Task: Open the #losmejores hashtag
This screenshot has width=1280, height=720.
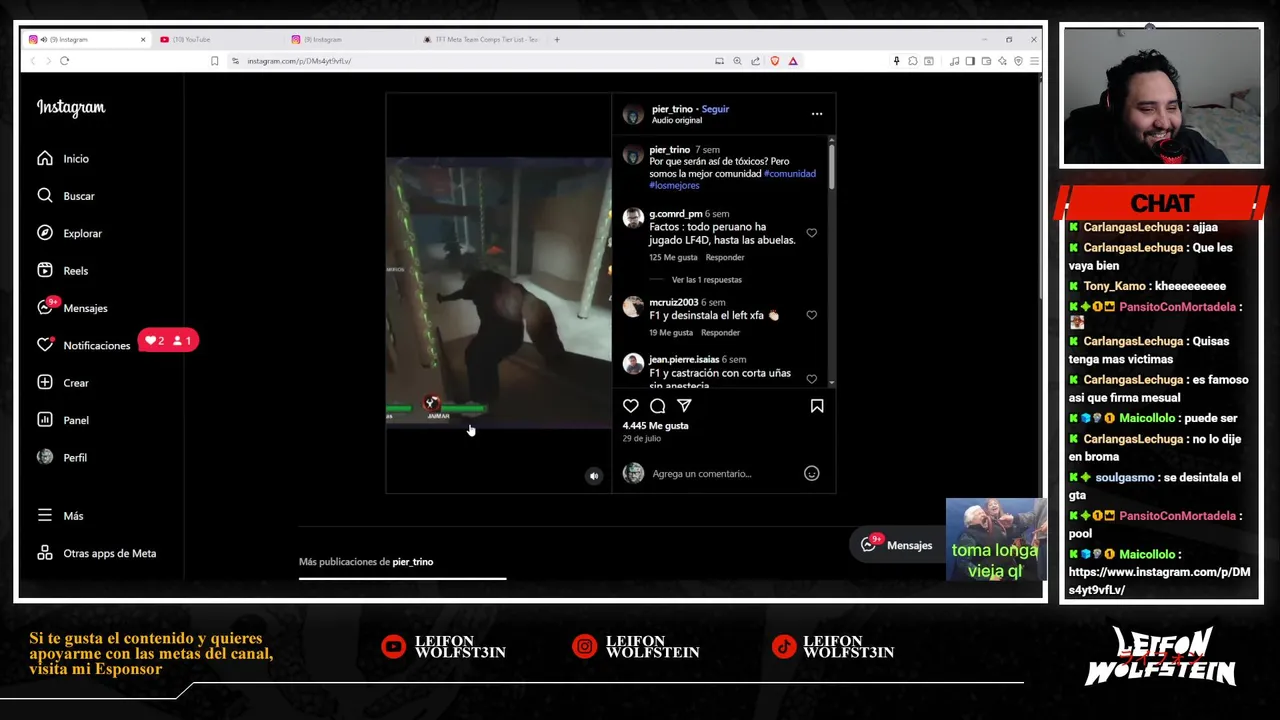Action: [x=674, y=186]
